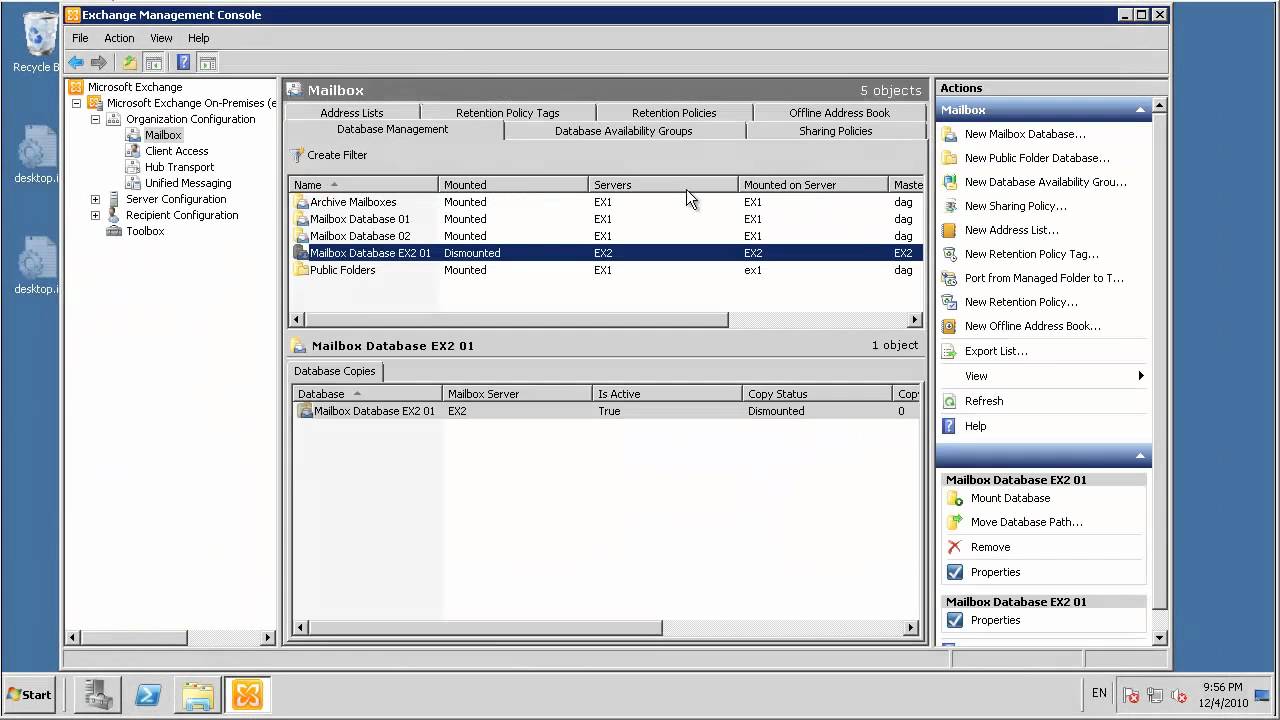Click the red Remove icon
The width and height of the screenshot is (1280, 720).
tap(955, 547)
